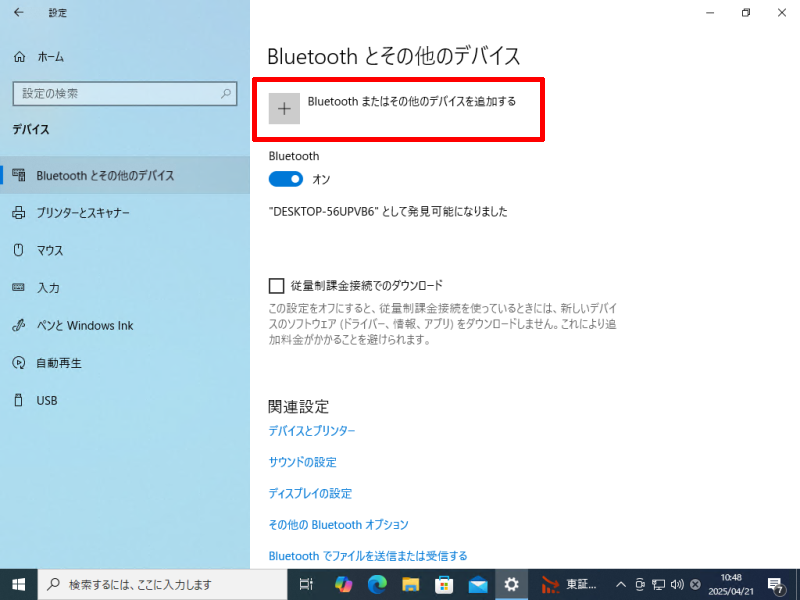Image resolution: width=800 pixels, height=600 pixels.
Task: Click the 設定の検索 search field
Action: (x=124, y=94)
